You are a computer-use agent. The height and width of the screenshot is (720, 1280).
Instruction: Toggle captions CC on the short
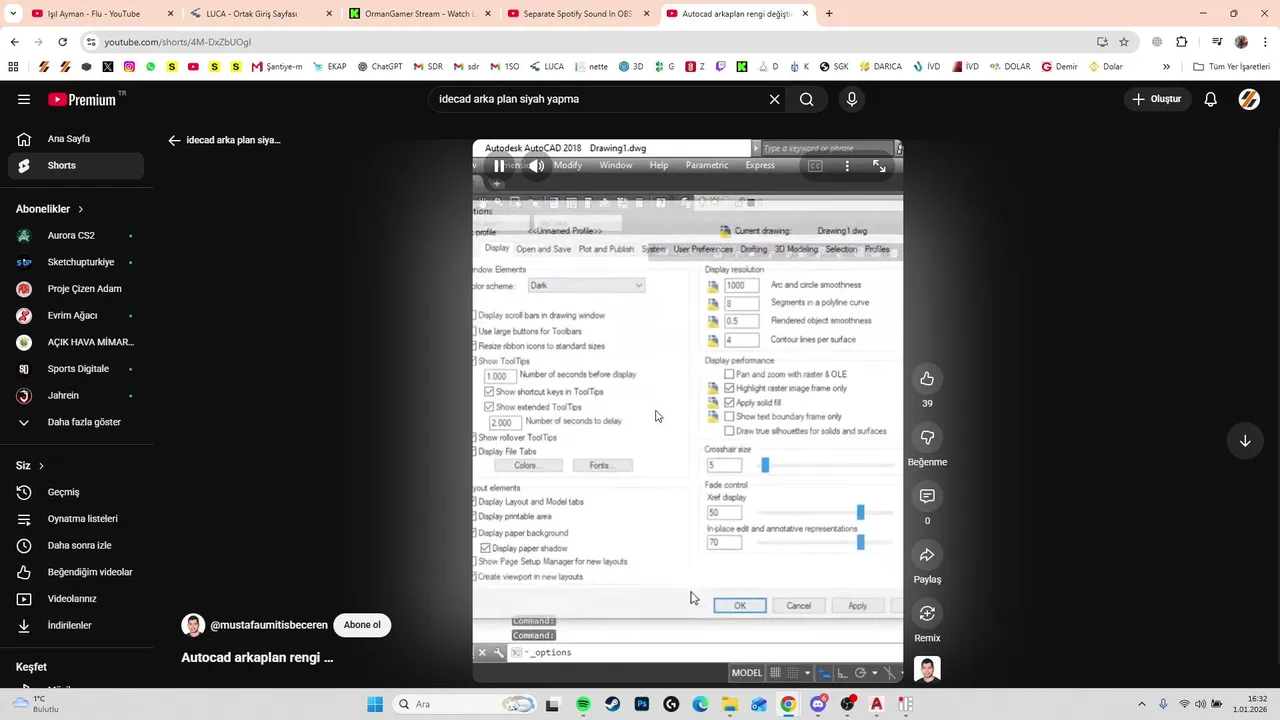(815, 166)
